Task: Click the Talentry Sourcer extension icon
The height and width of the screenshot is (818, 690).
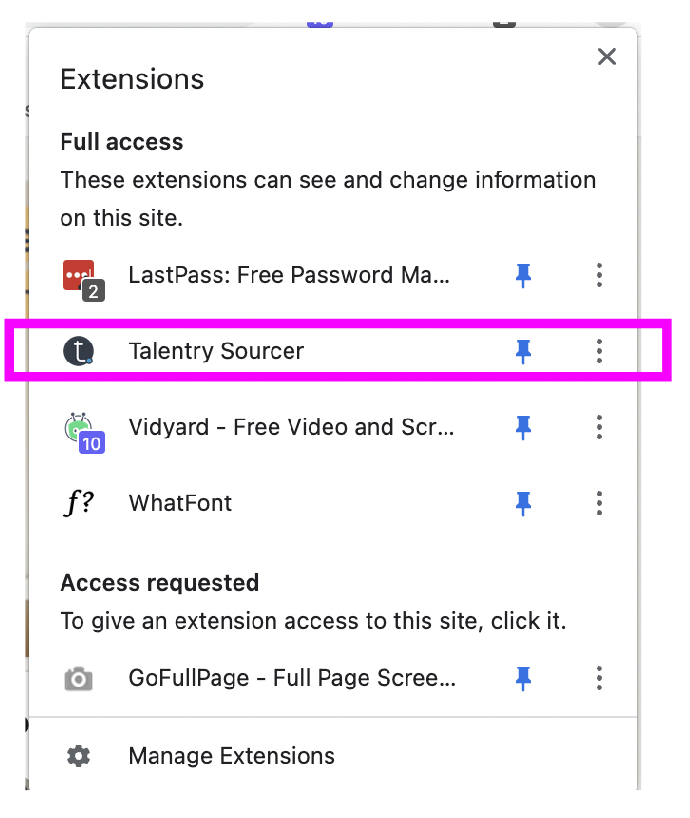Action: click(78, 351)
